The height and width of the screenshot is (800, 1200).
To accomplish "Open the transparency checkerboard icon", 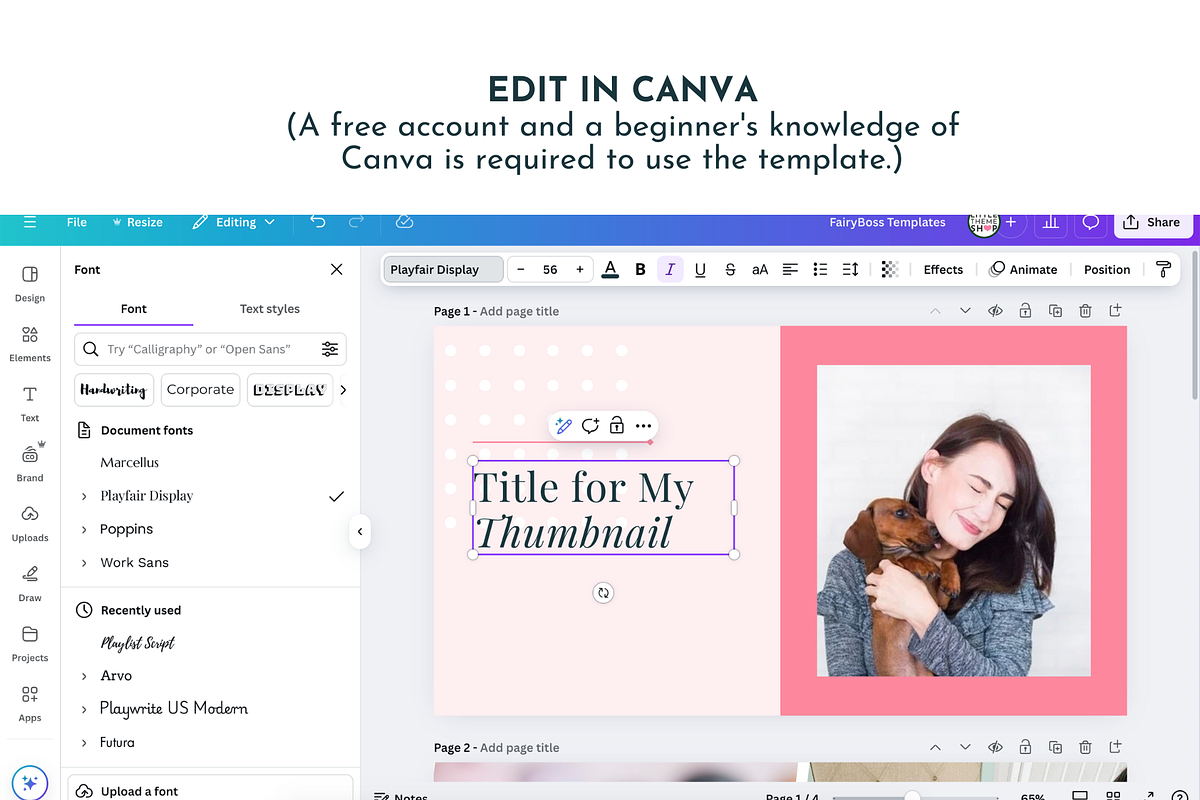I will click(x=890, y=269).
